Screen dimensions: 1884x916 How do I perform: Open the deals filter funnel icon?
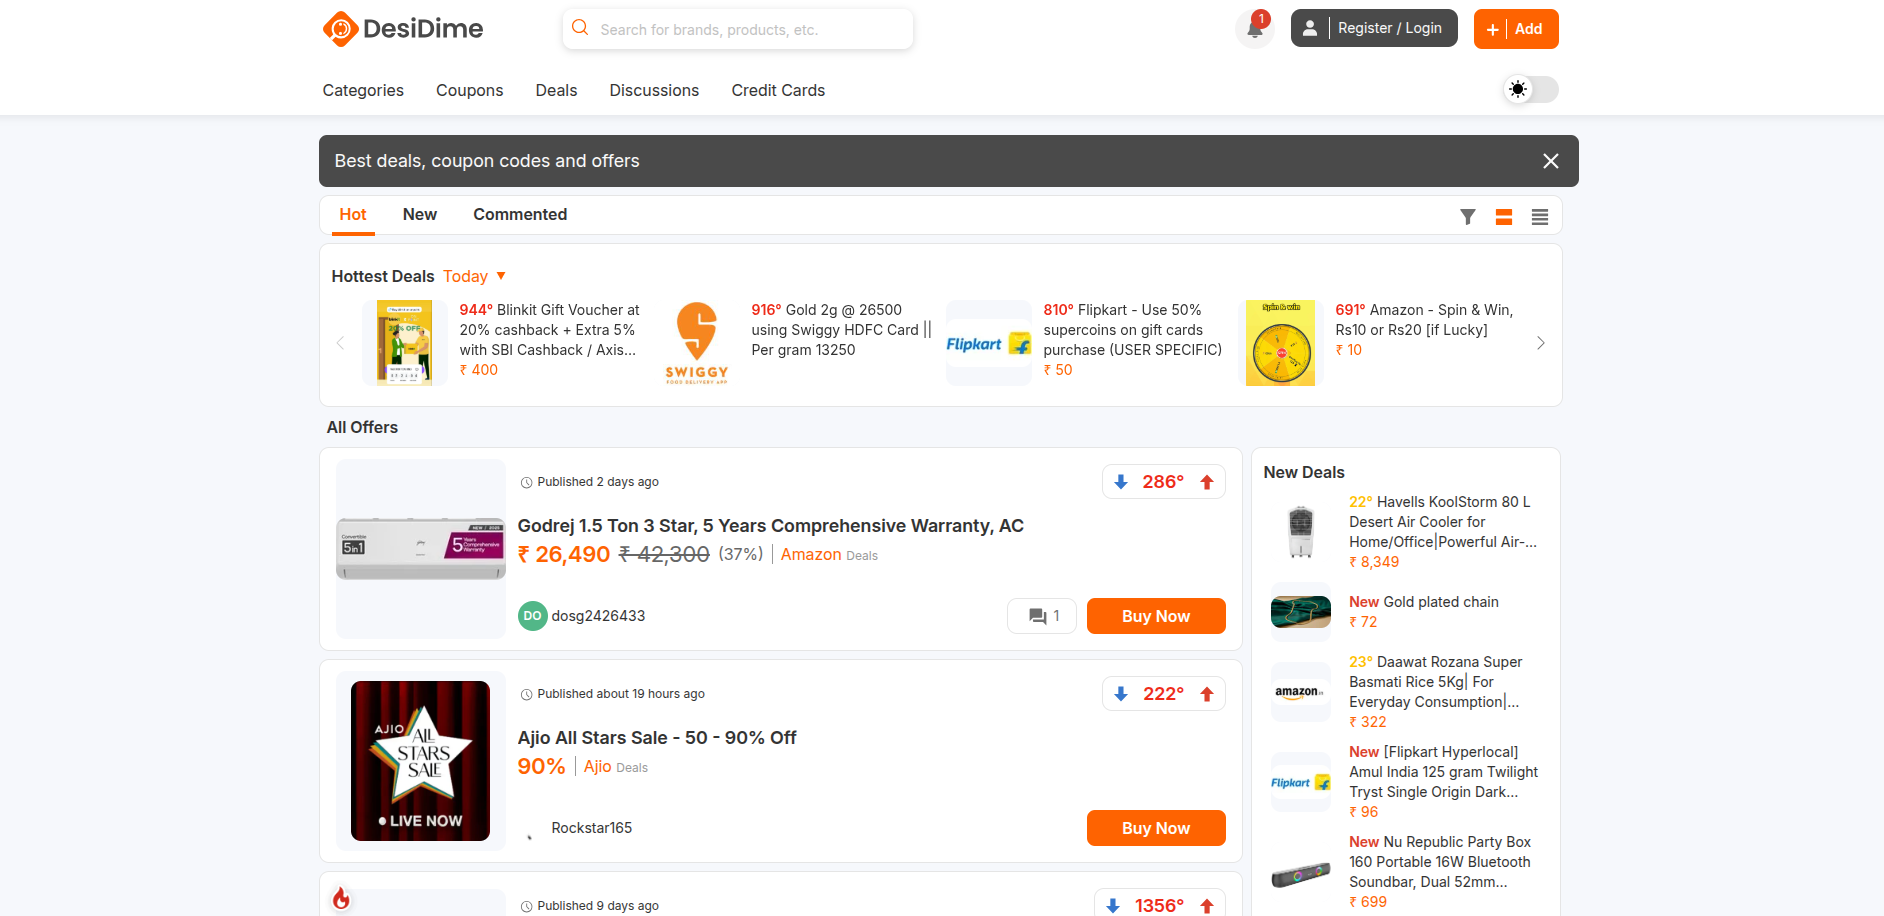(x=1467, y=217)
